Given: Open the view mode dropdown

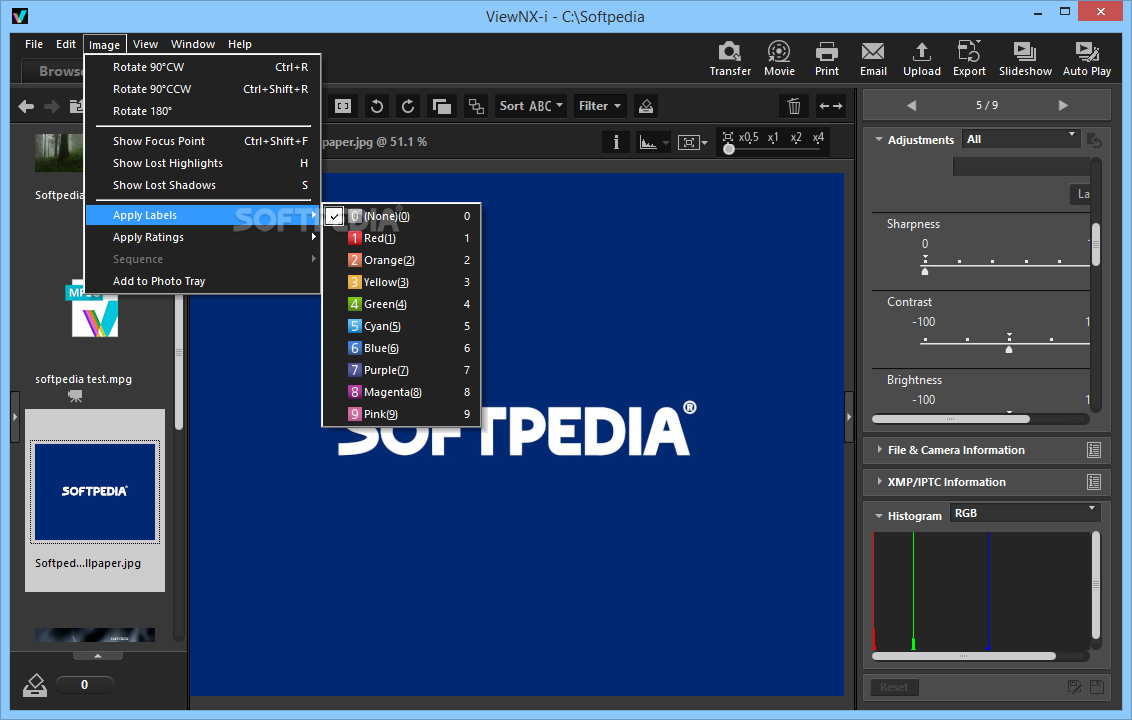Looking at the screenshot, I should point(693,142).
